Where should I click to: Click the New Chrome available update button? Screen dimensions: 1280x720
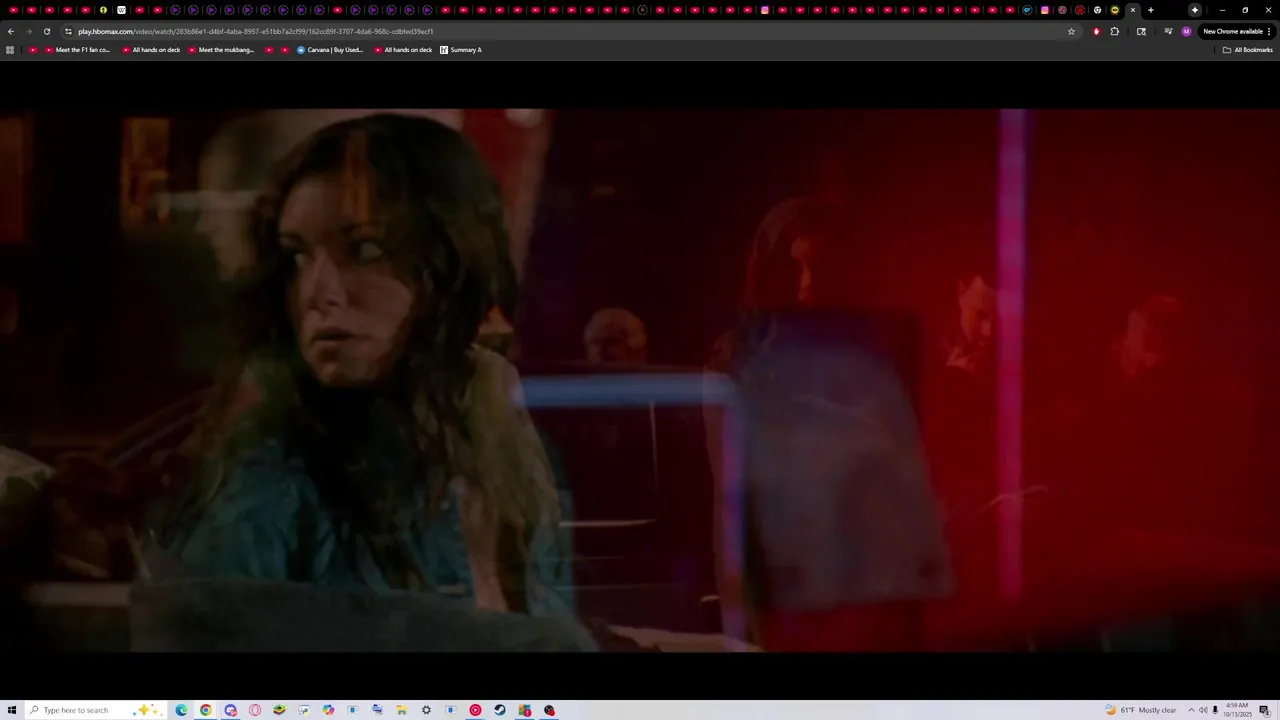click(x=1233, y=31)
